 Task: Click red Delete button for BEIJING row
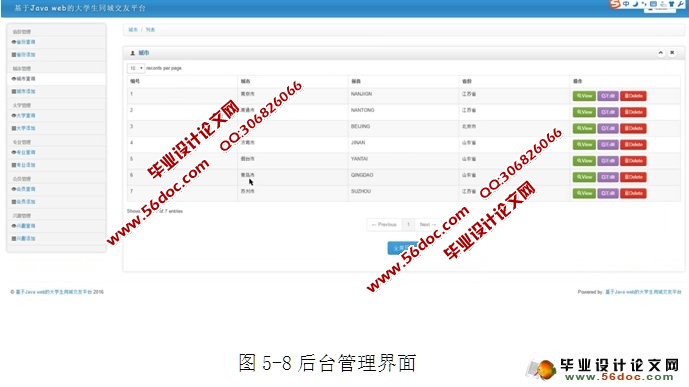(x=633, y=128)
